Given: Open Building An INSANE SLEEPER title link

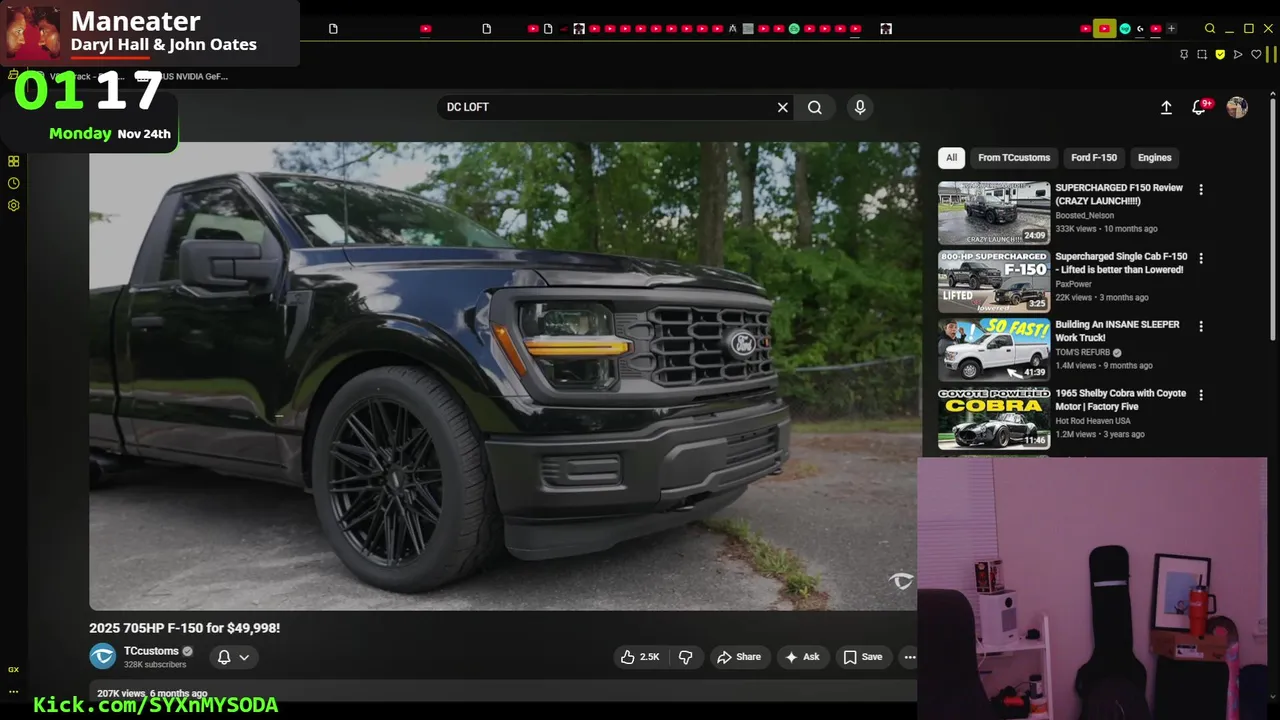Looking at the screenshot, I should click(1117, 331).
